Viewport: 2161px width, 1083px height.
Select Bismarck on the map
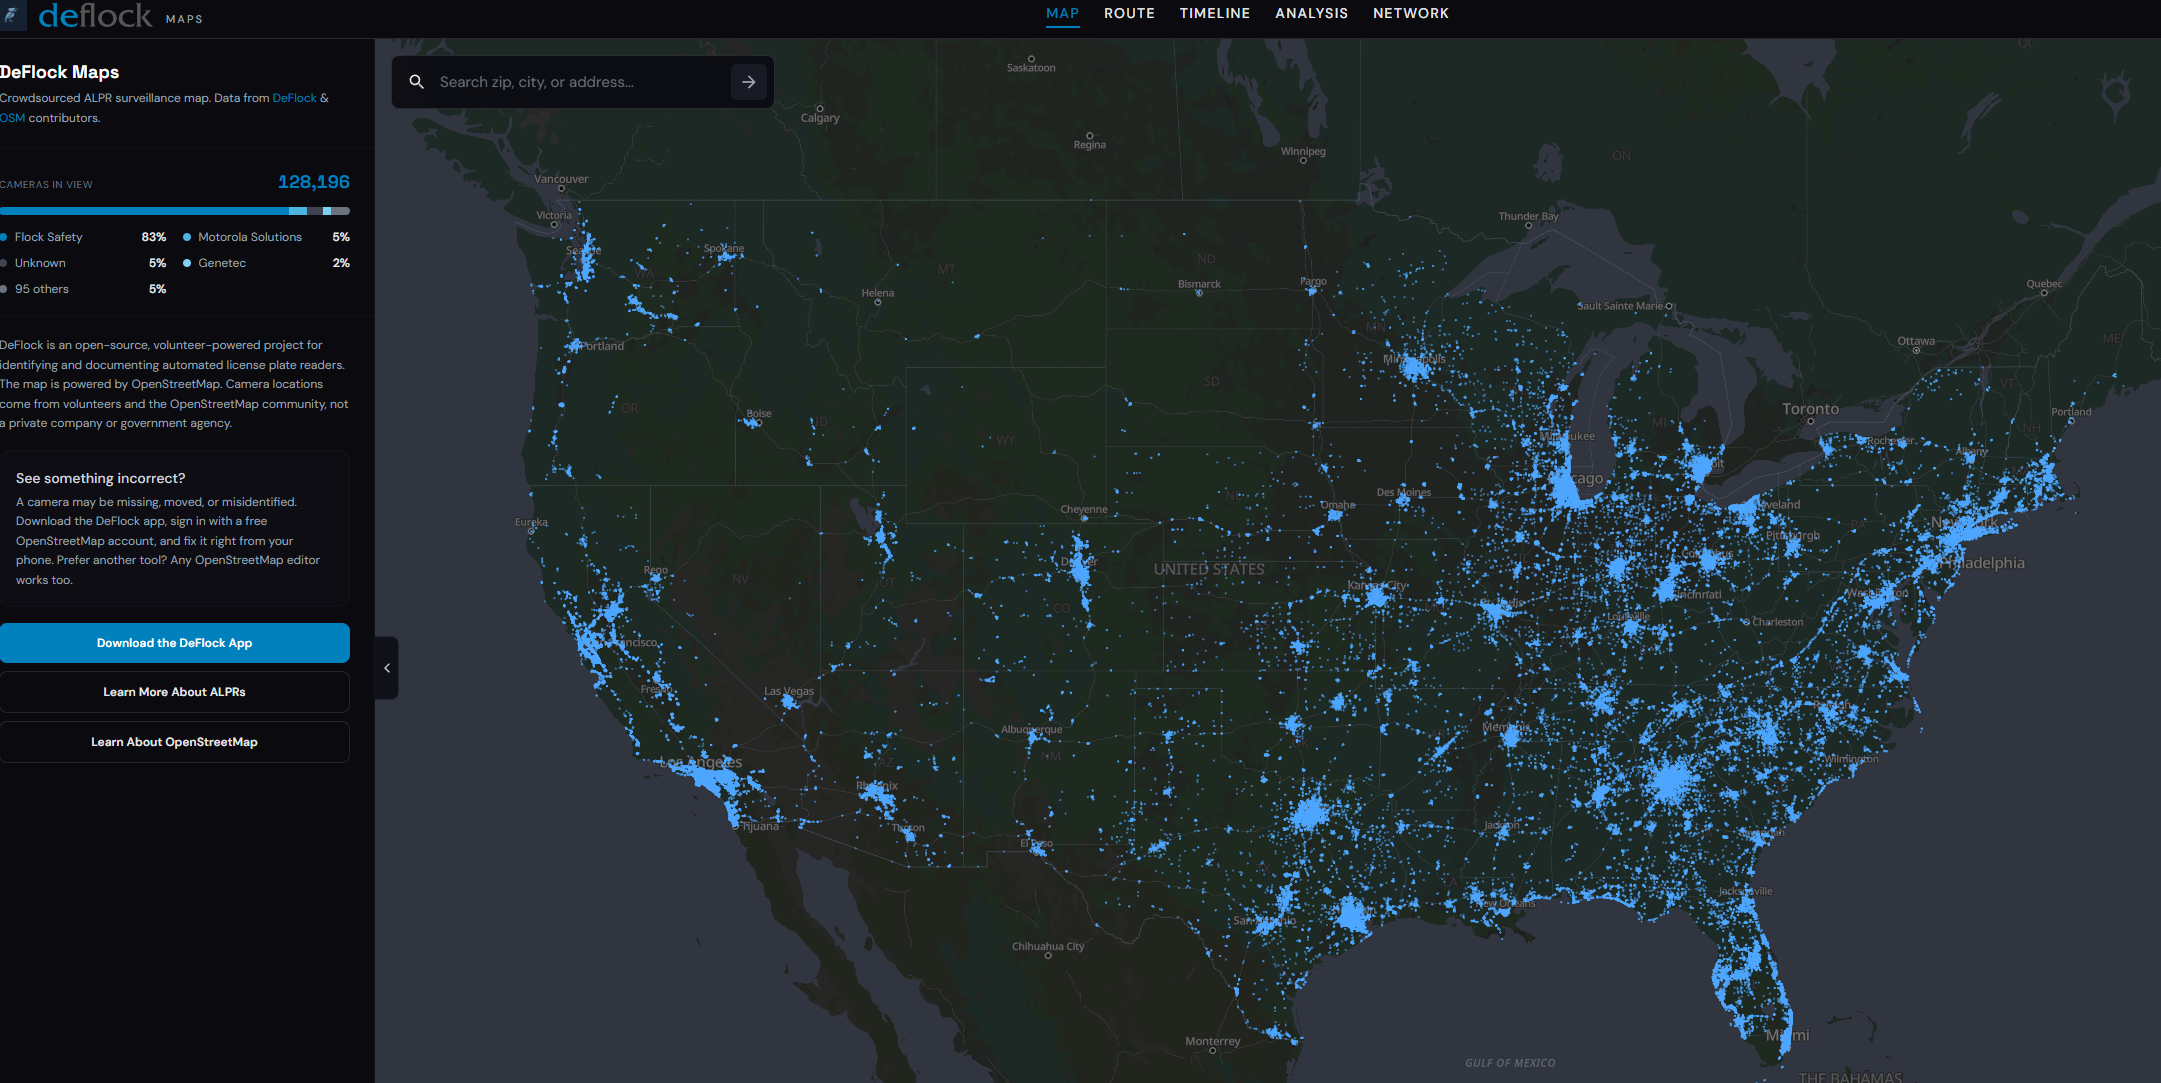click(1199, 284)
